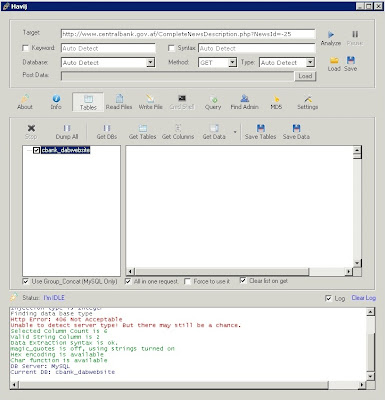The image size is (385, 400).
Task: Click the 'Selected Column Count is 6' log line
Action: (x=59, y=331)
